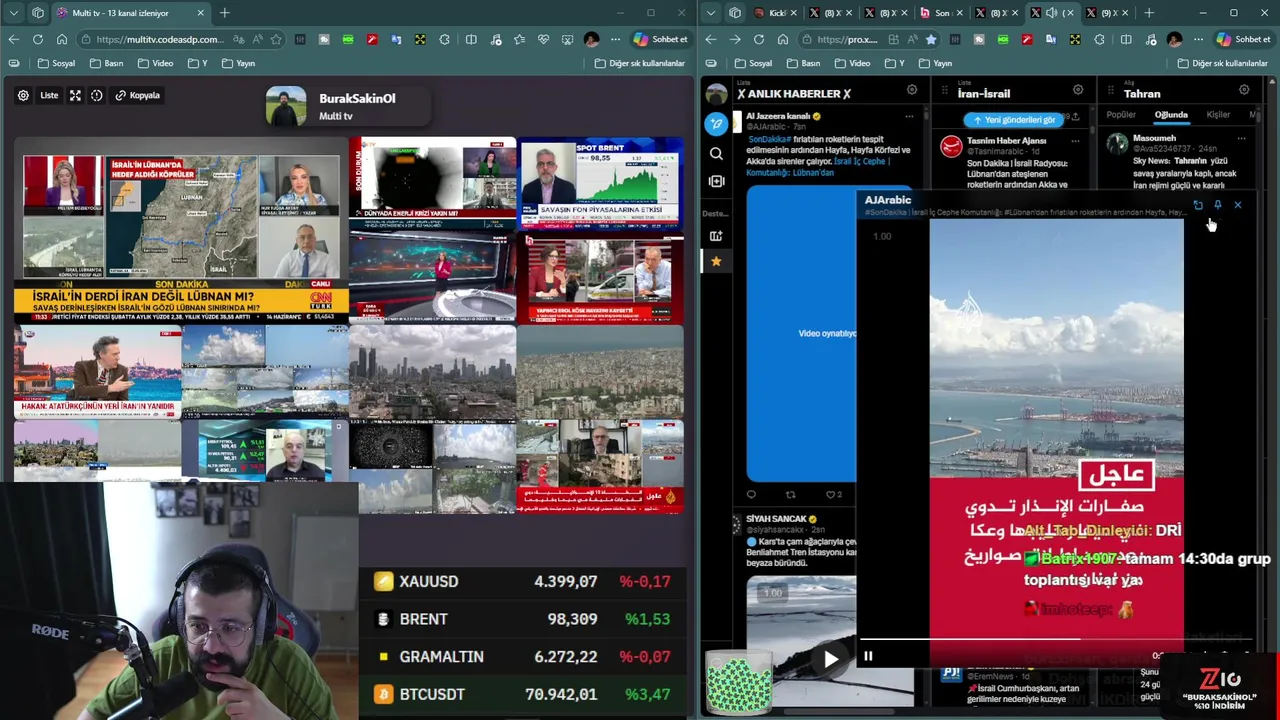This screenshot has width=1280, height=720.
Task: Open the Al Jazeera Arabic channel thumbnail
Action: coord(600,467)
